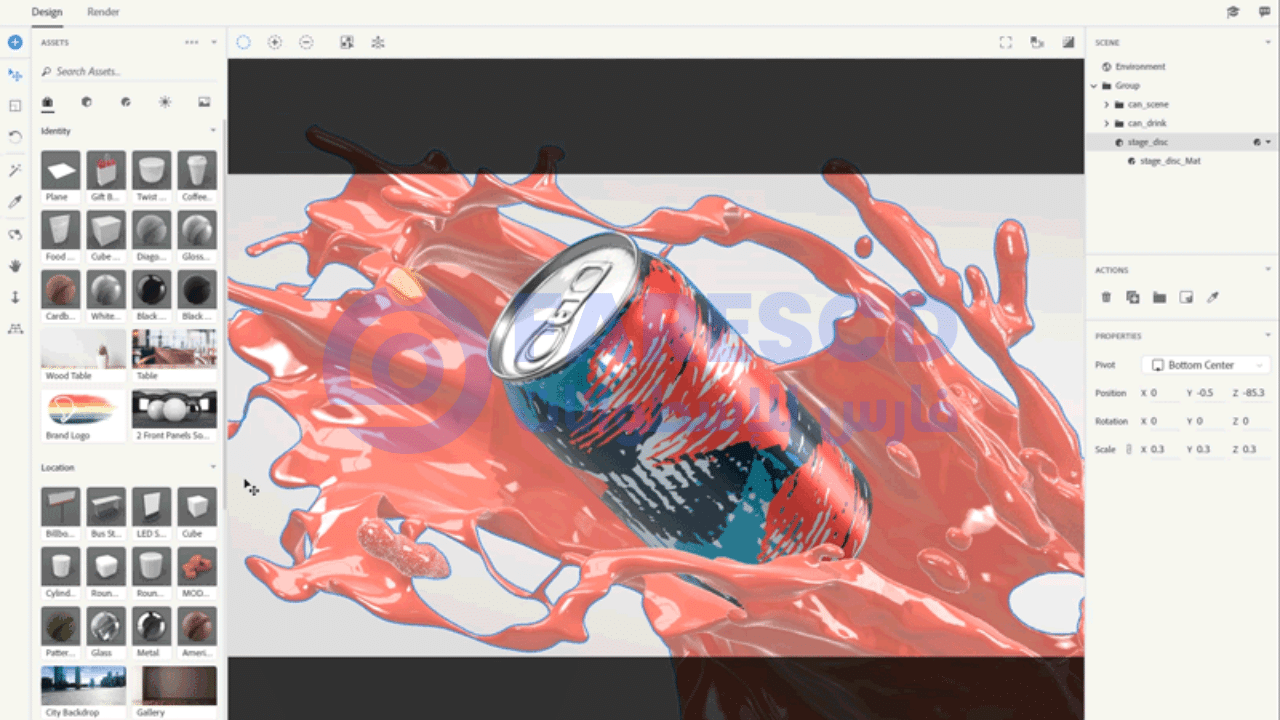Collapse the Location asset section
The height and width of the screenshot is (720, 1280).
click(213, 467)
